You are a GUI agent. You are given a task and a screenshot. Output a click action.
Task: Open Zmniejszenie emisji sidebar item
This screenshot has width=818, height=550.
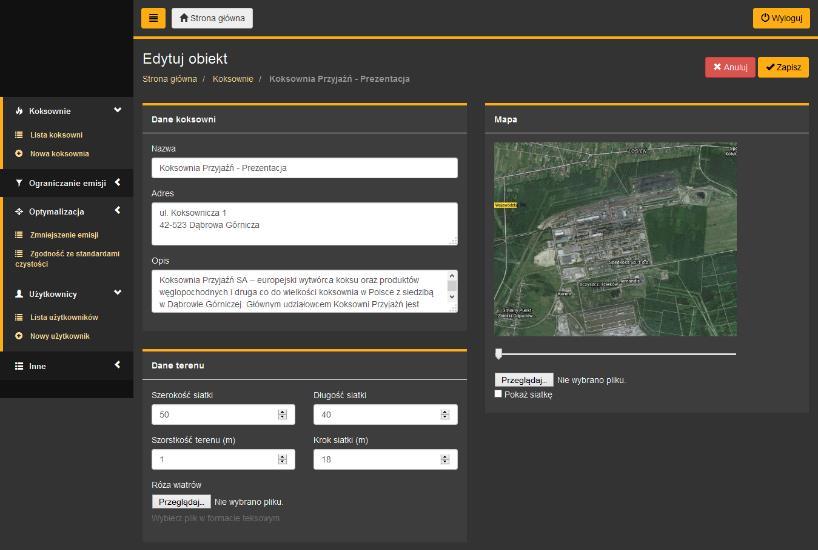pos(64,235)
